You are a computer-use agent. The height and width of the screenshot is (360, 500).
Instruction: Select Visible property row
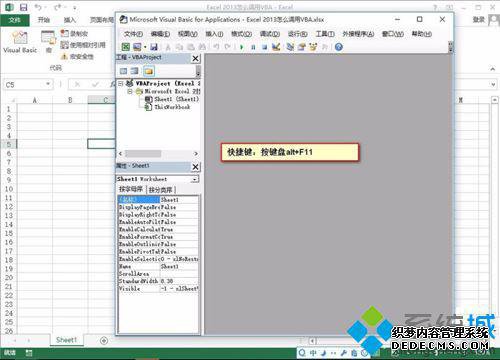(158, 288)
